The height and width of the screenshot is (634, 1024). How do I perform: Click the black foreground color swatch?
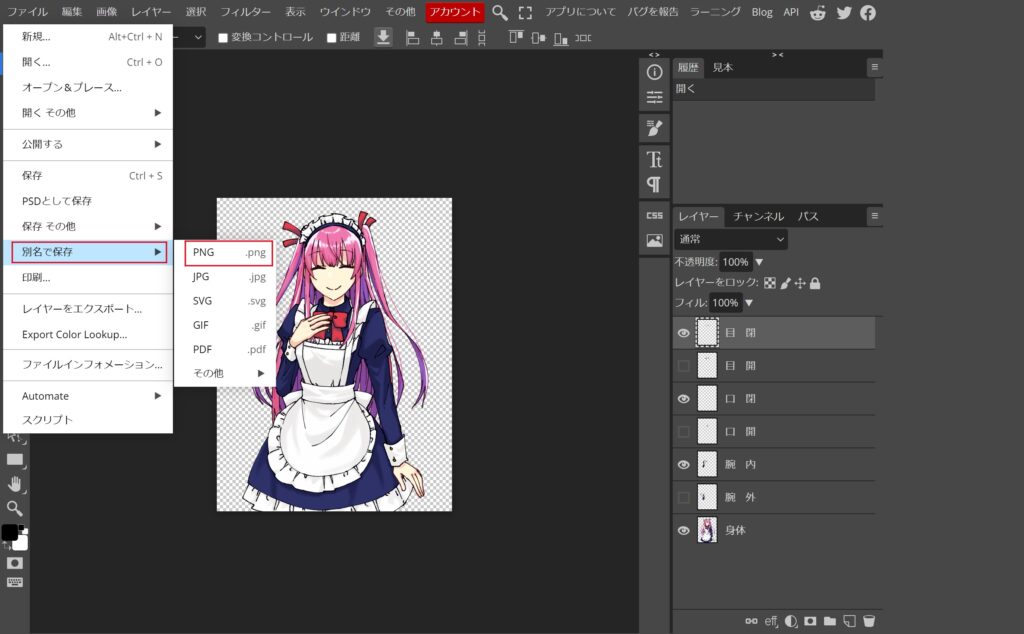pos(10,533)
